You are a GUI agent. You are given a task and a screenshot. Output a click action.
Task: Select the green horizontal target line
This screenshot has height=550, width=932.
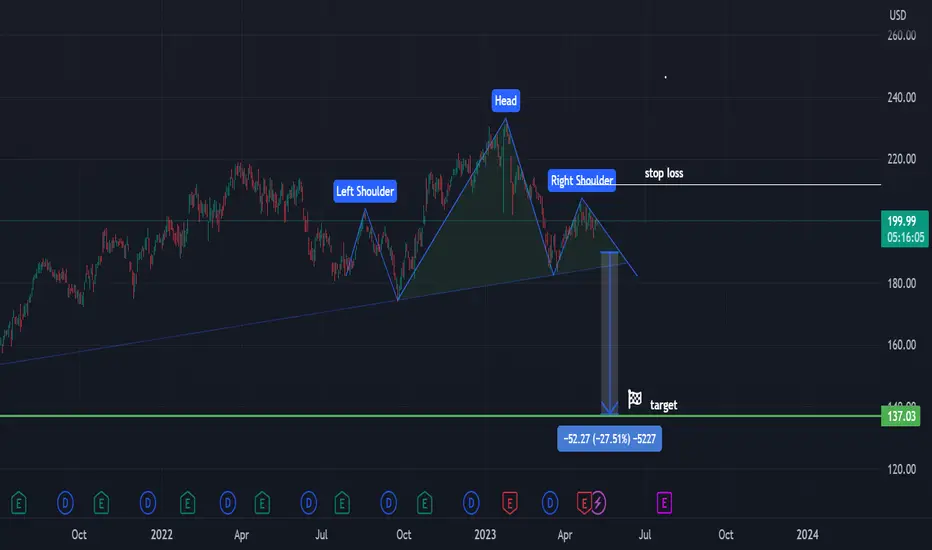440,416
